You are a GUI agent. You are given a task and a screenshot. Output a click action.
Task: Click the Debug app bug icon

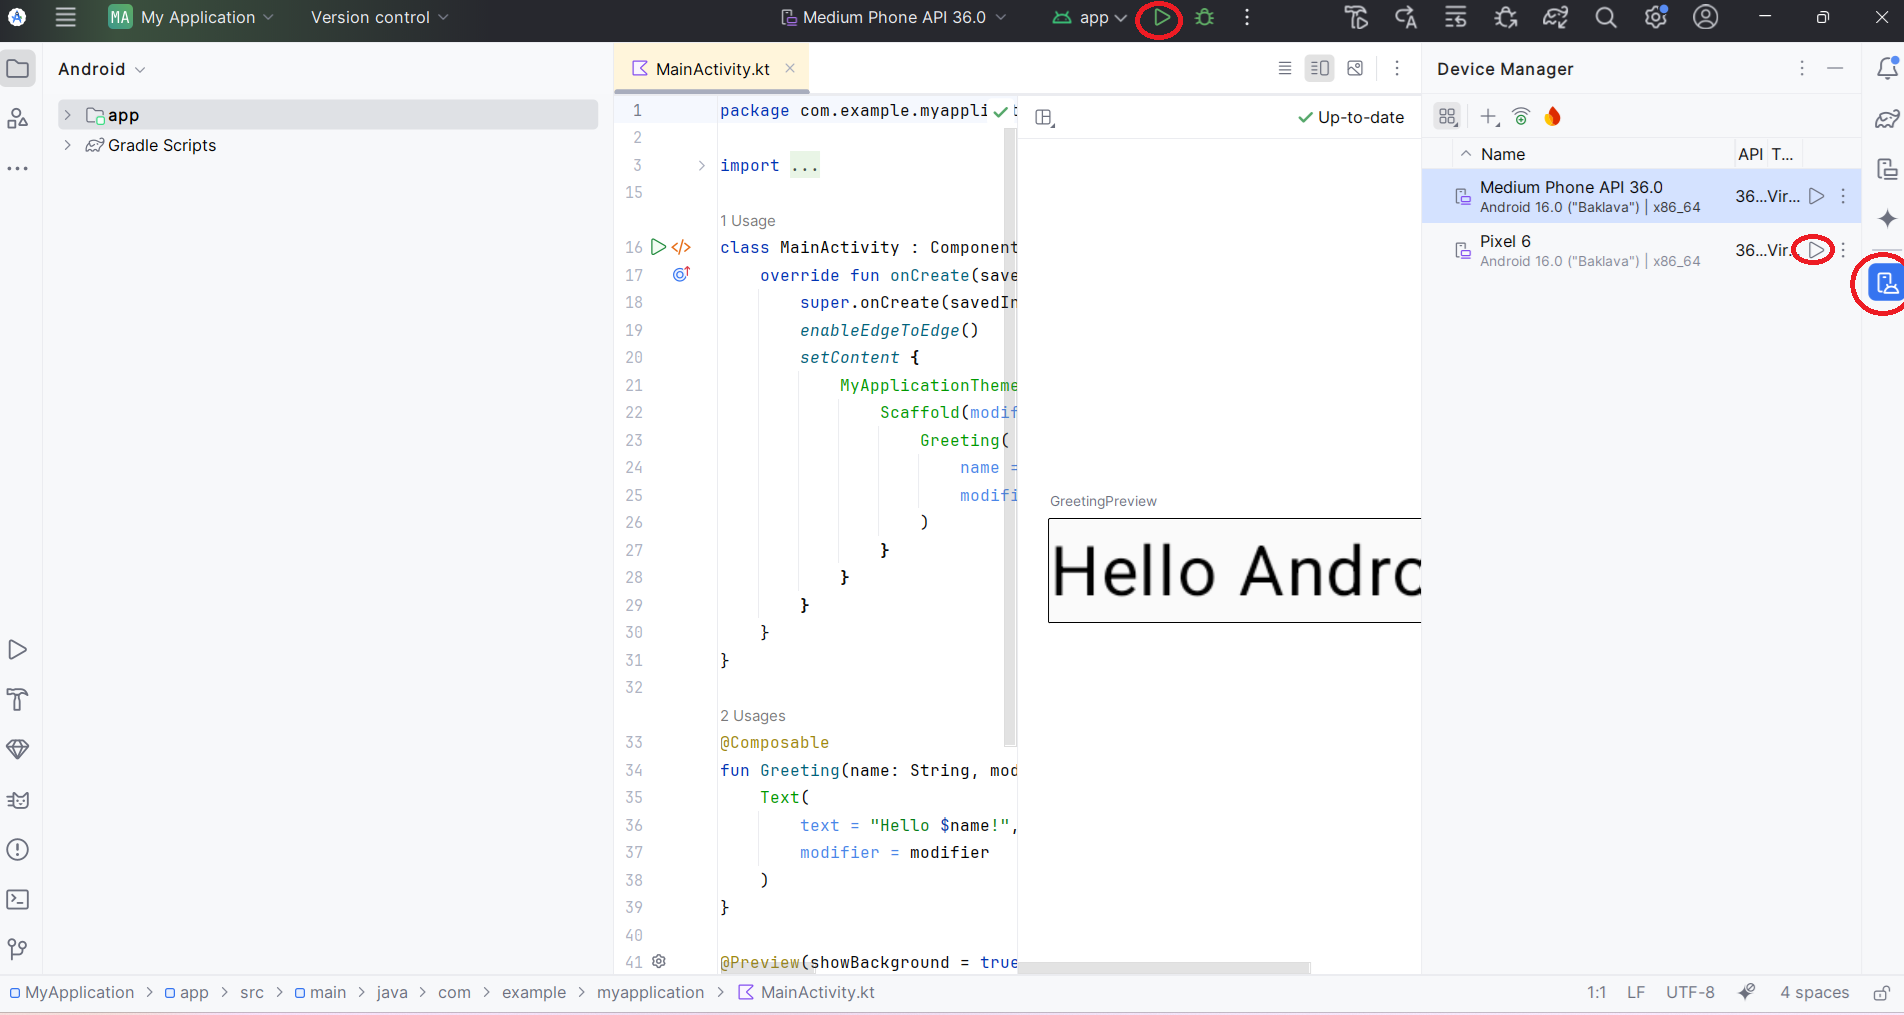pos(1205,18)
